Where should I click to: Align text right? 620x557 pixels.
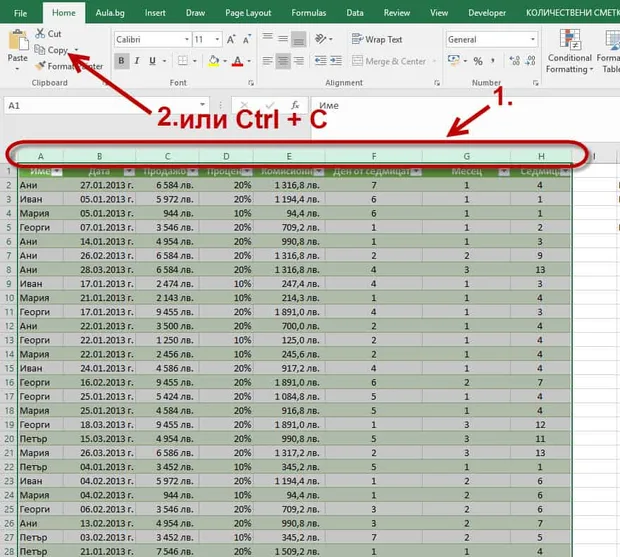299,61
